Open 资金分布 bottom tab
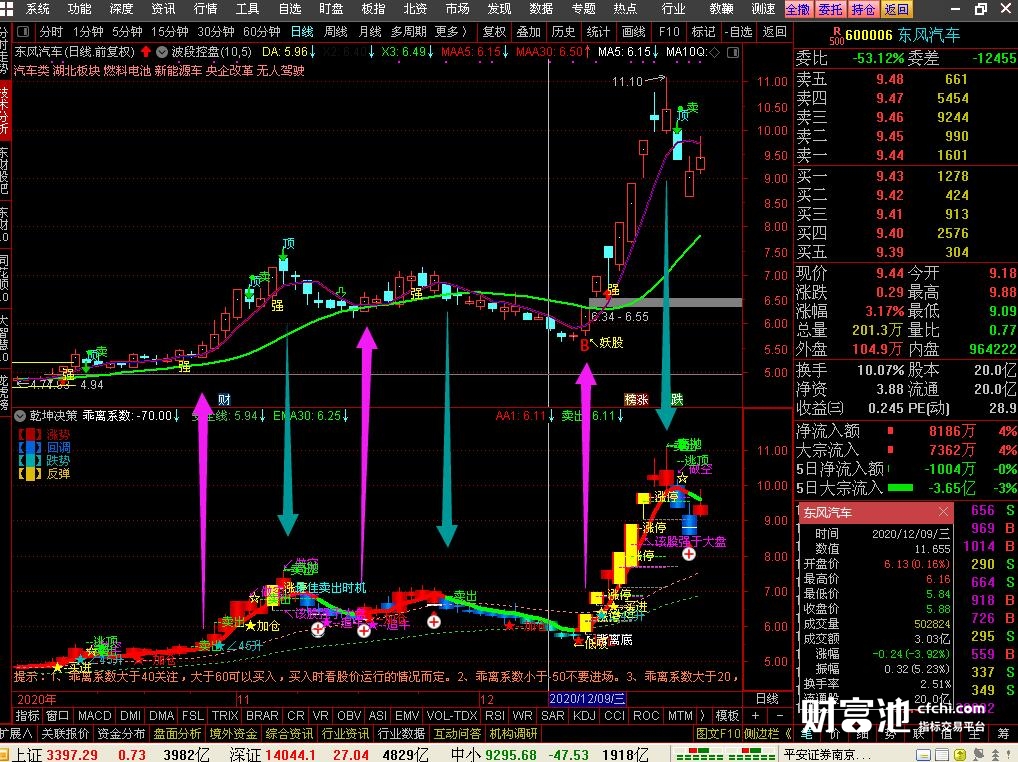1018x762 pixels. pos(121,733)
